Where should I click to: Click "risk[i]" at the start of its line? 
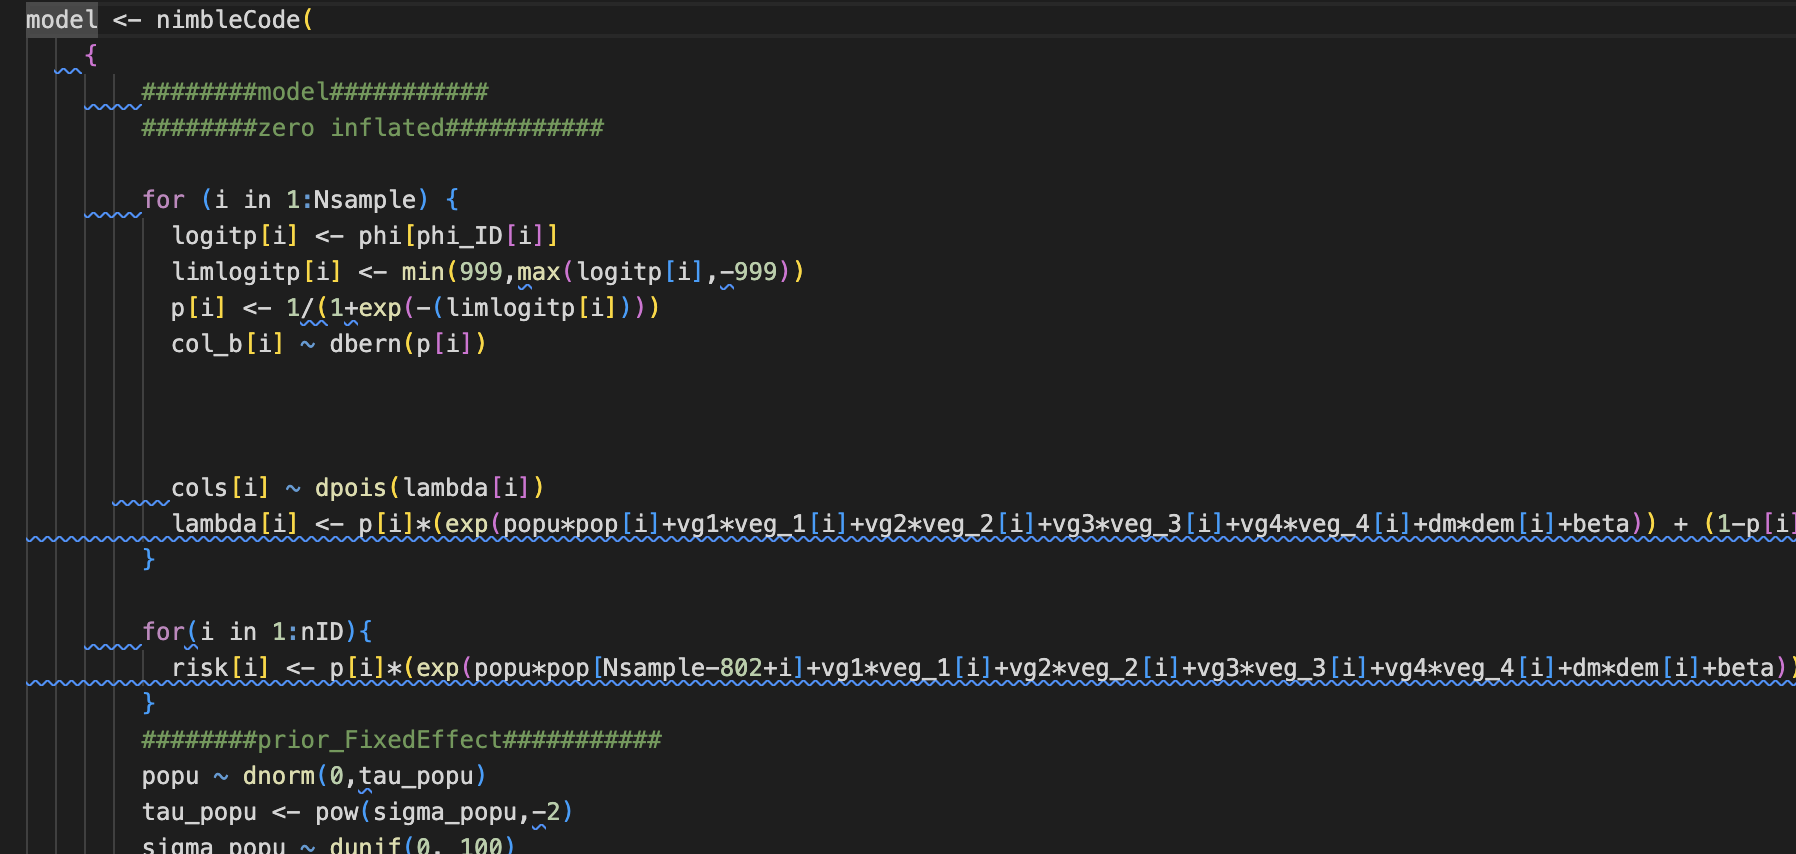(220, 668)
